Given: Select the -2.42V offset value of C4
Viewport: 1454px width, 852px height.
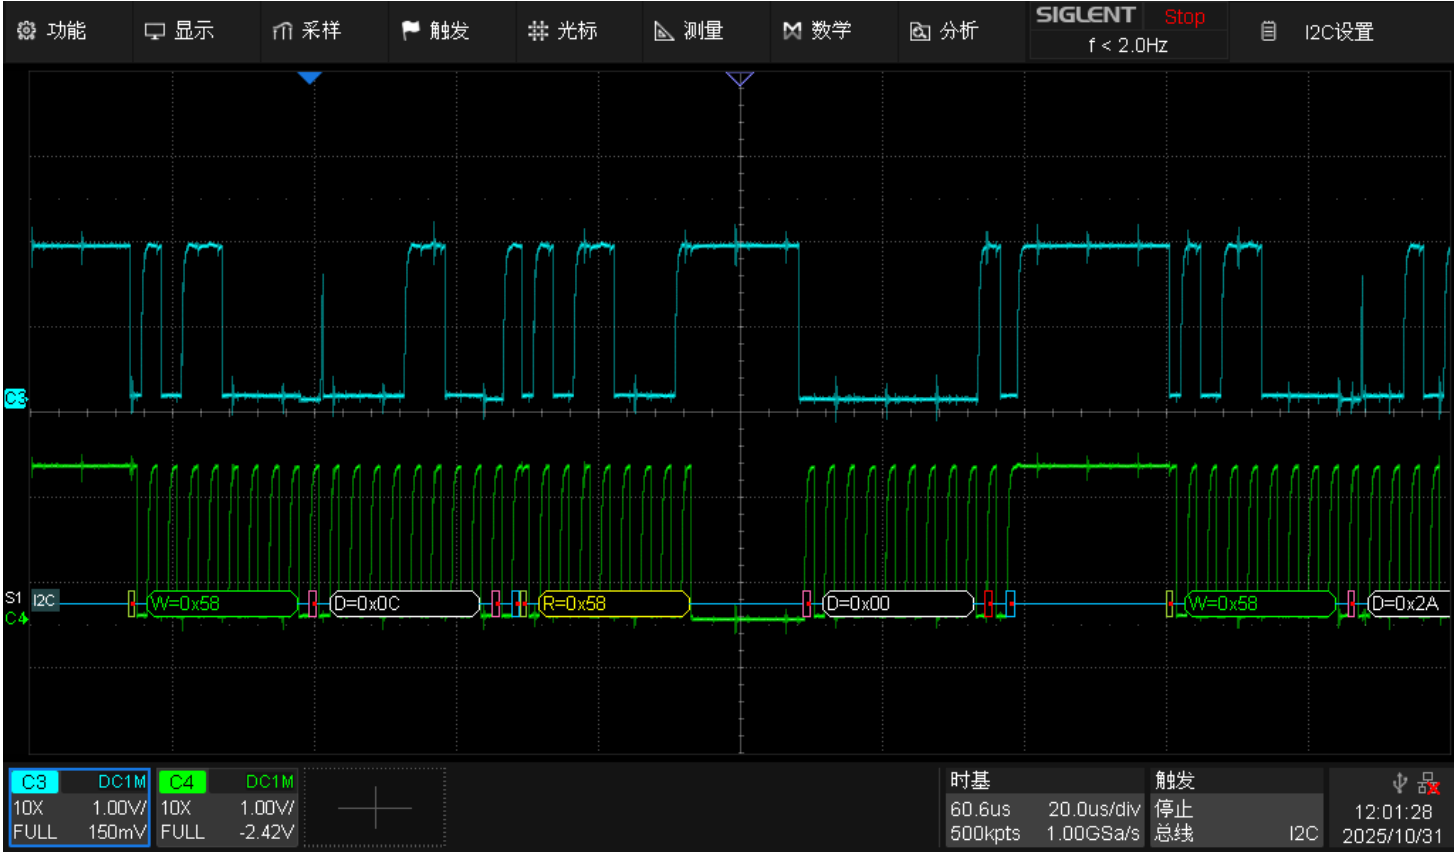Looking at the screenshot, I should click(x=268, y=832).
